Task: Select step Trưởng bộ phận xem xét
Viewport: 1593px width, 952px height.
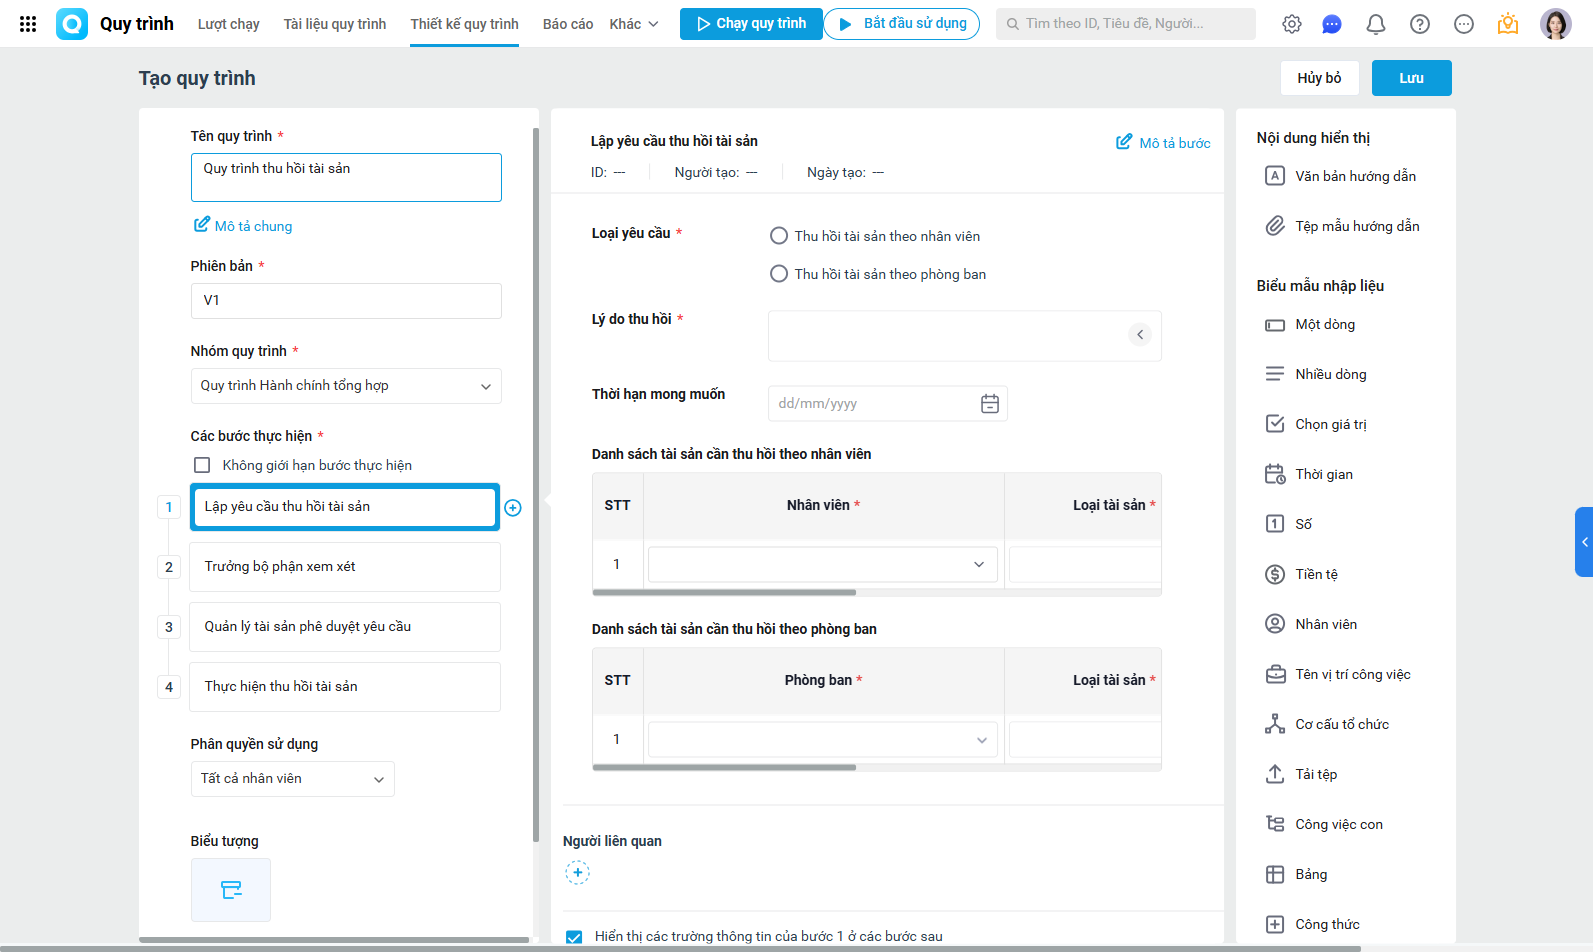Action: [345, 567]
